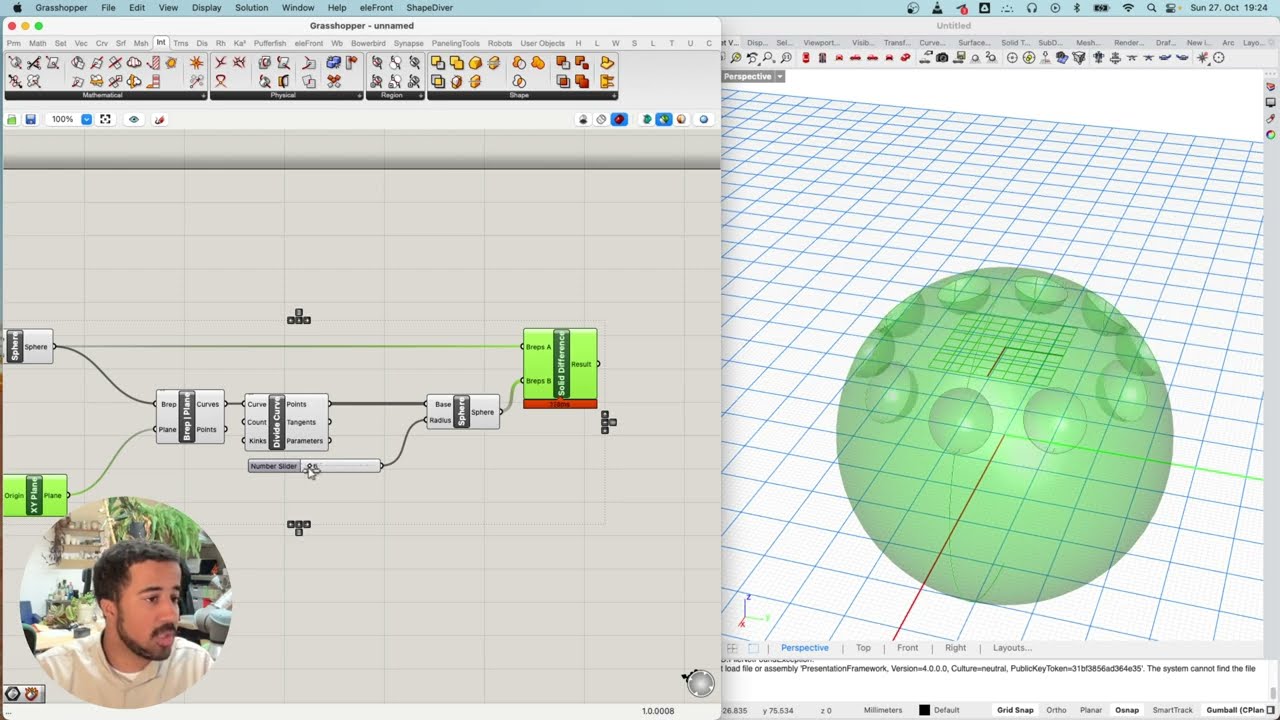Image resolution: width=1280 pixels, height=720 pixels.
Task: Open the Render... toolbar tab in Rhino
Action: (x=1129, y=43)
